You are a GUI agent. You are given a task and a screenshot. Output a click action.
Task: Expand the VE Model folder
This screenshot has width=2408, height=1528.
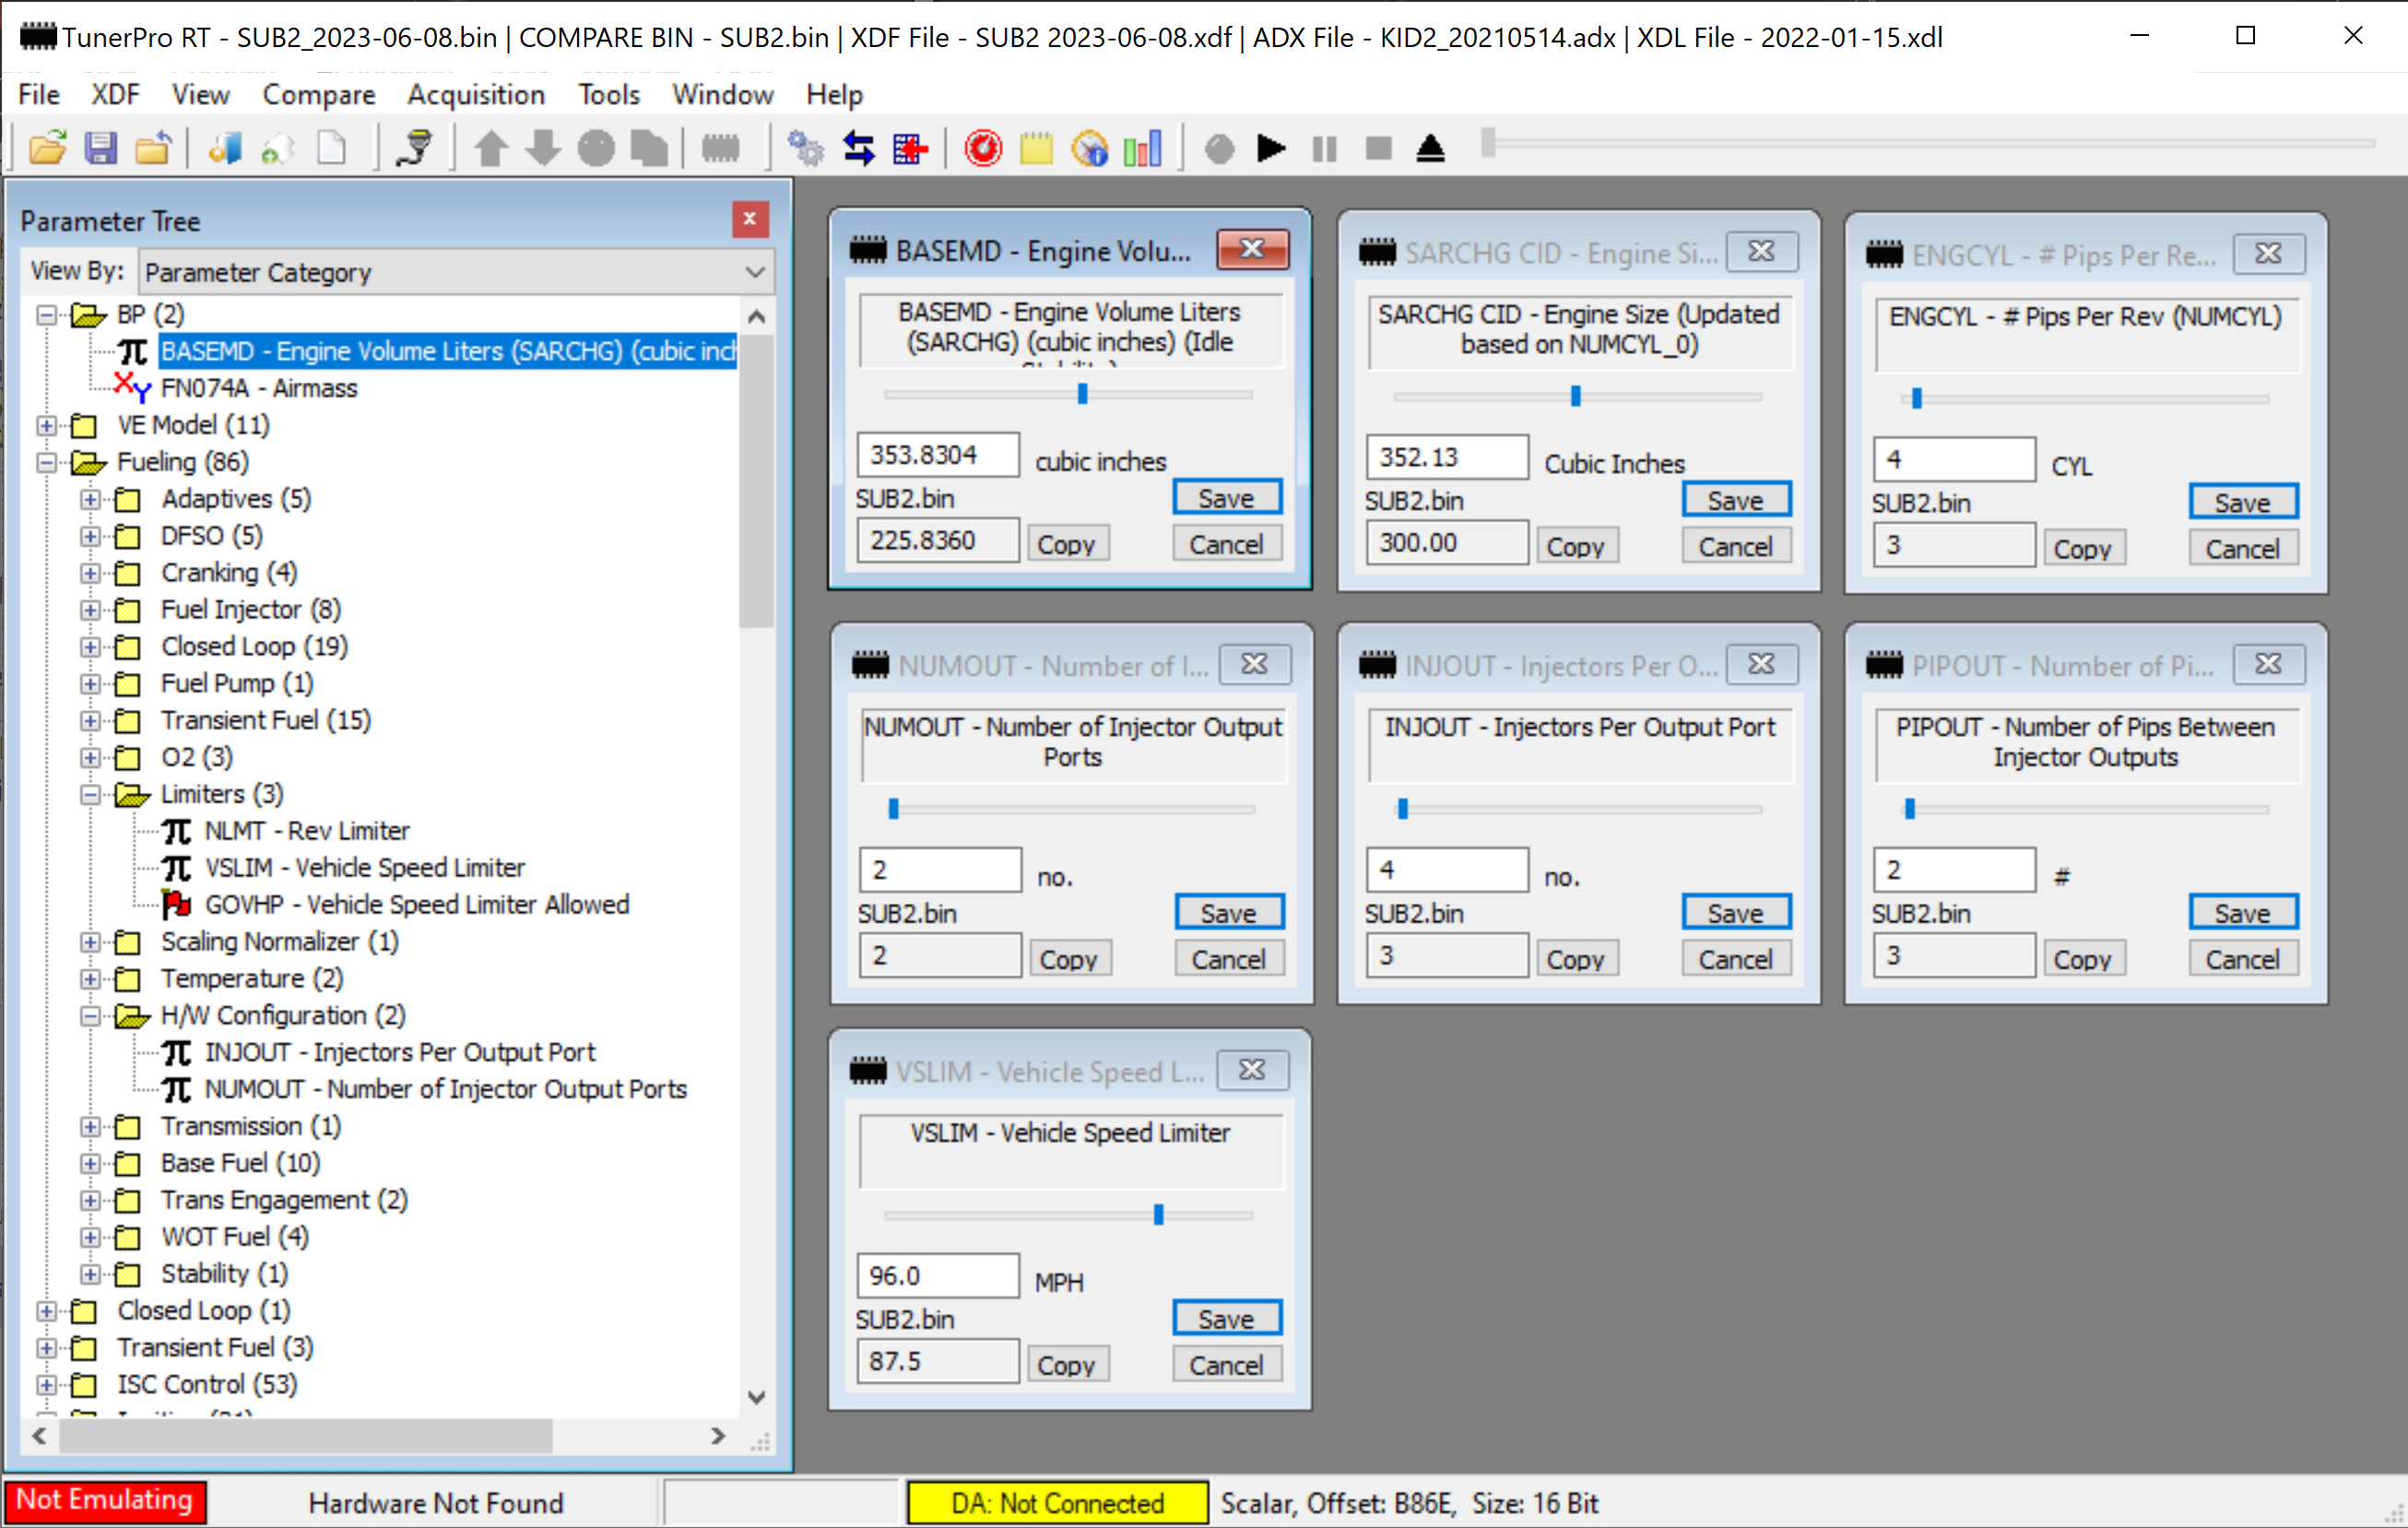46,425
